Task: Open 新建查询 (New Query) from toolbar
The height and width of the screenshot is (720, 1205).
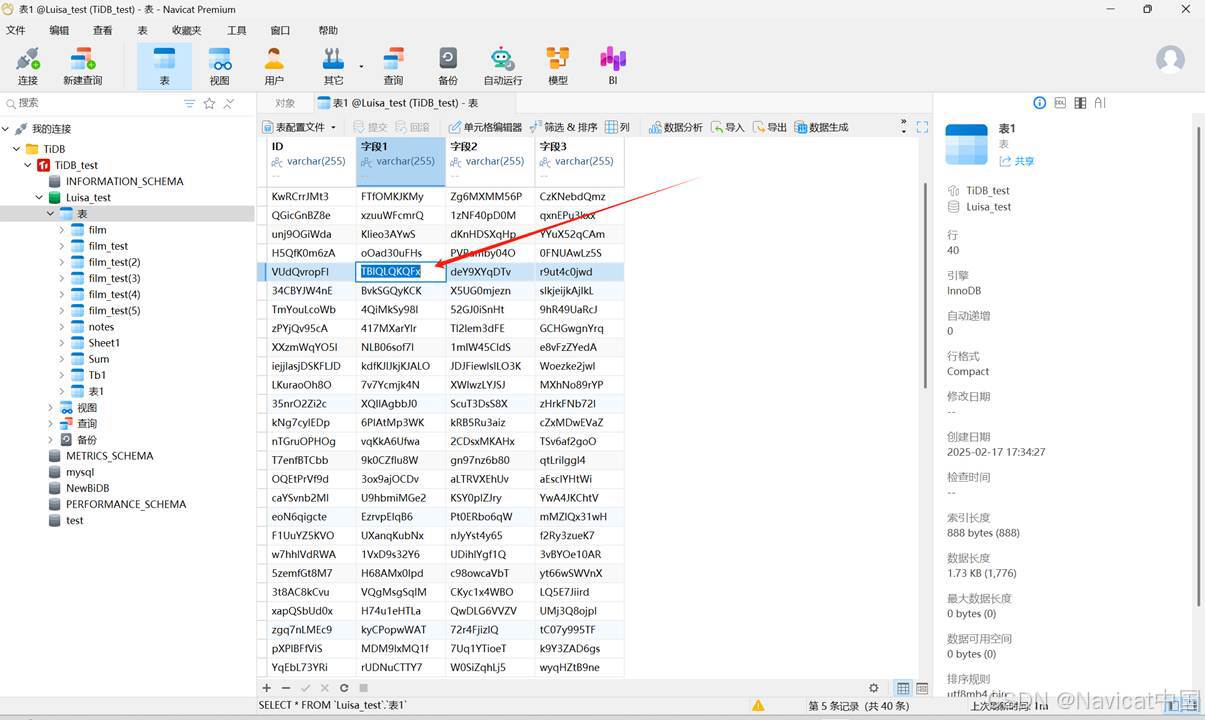Action: click(82, 66)
